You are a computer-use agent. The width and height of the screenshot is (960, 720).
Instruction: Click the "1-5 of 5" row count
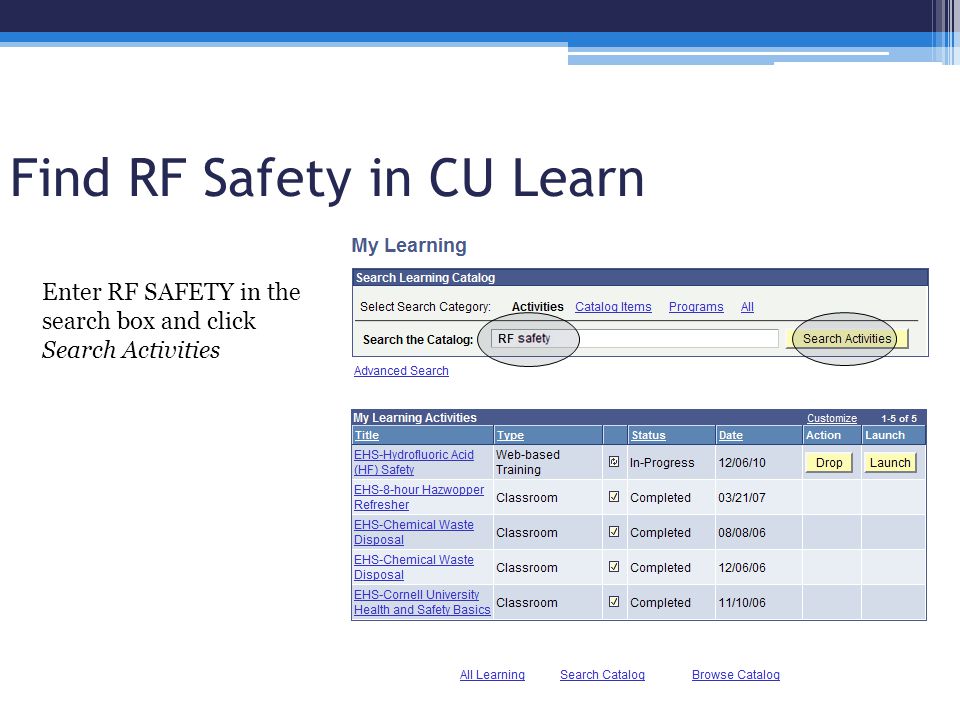click(x=899, y=419)
